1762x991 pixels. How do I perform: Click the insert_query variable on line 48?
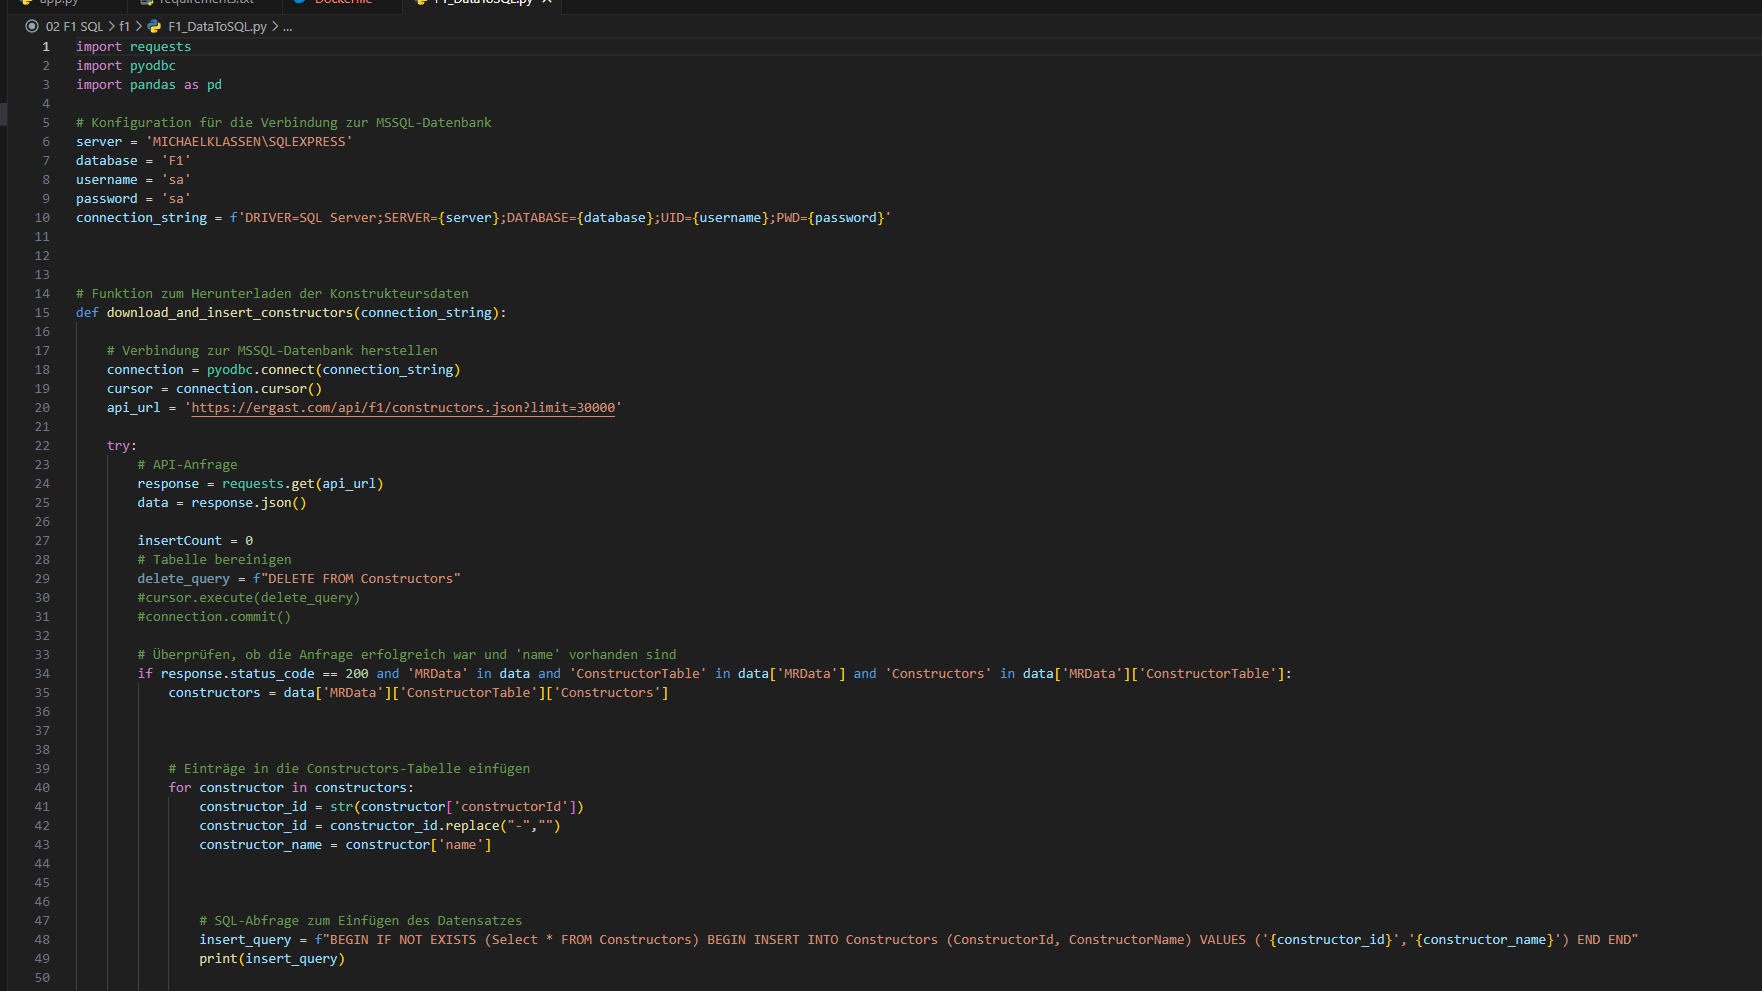(245, 939)
